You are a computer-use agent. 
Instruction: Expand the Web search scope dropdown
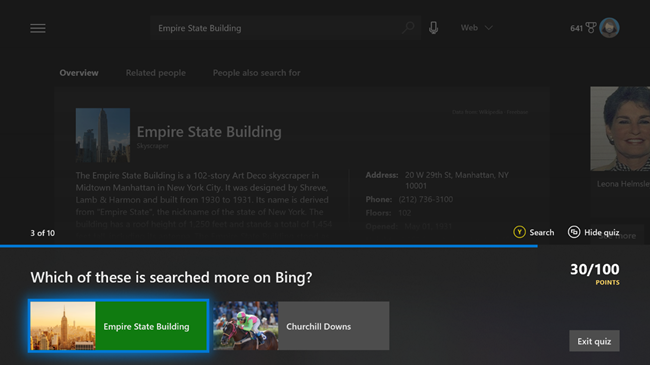(x=477, y=28)
